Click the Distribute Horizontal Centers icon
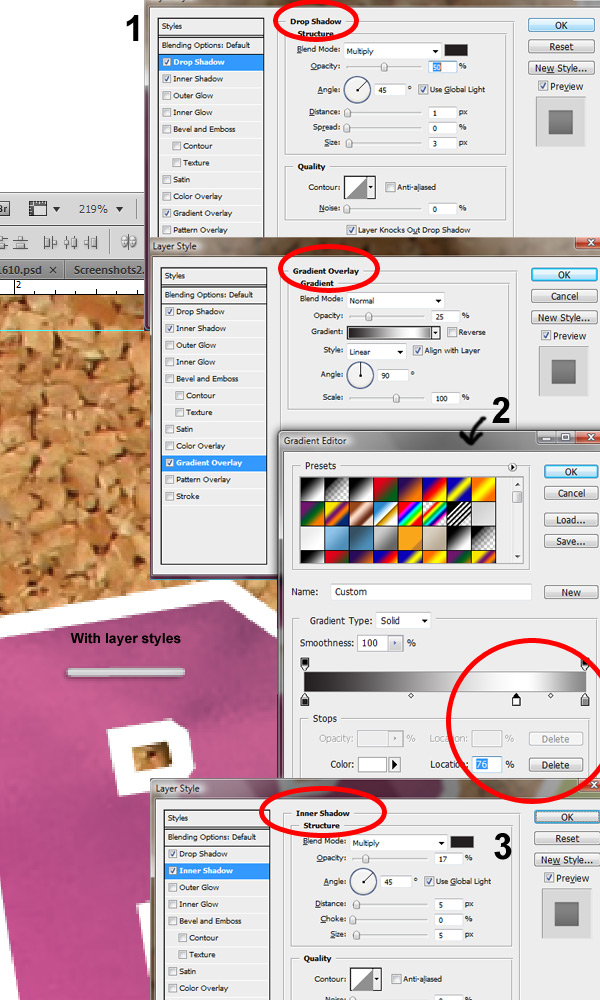This screenshot has width=600, height=1000. coord(71,242)
